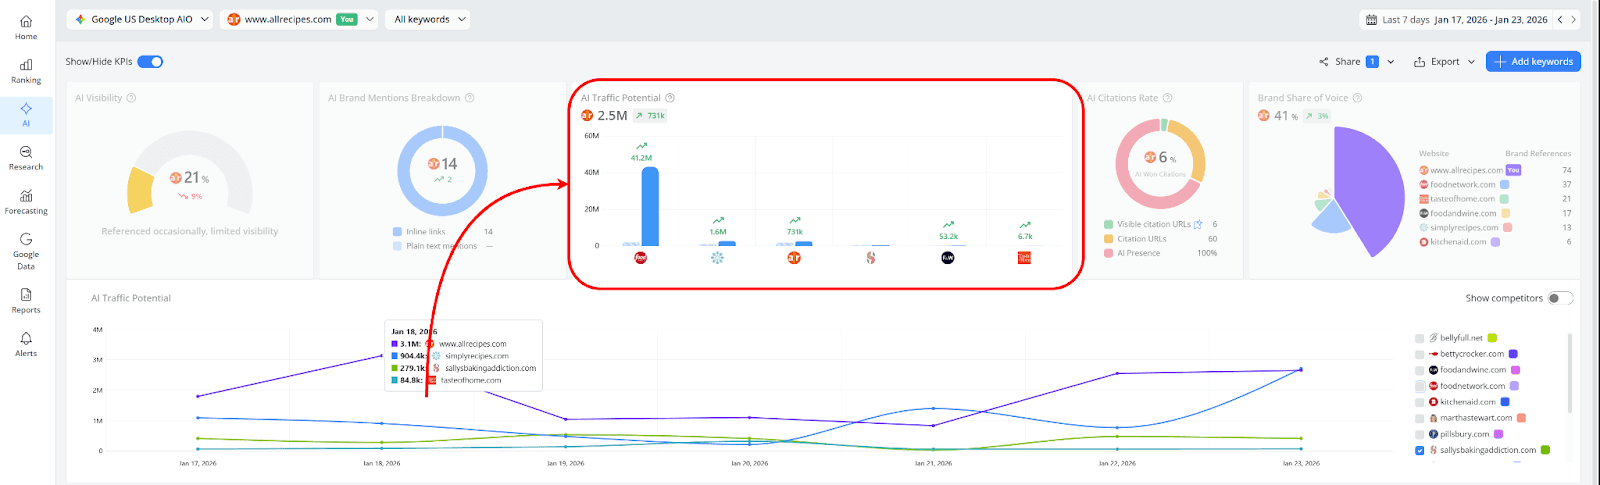
Task: Uncheck the sallysbakingaddiction.com checkbox
Action: [1420, 450]
